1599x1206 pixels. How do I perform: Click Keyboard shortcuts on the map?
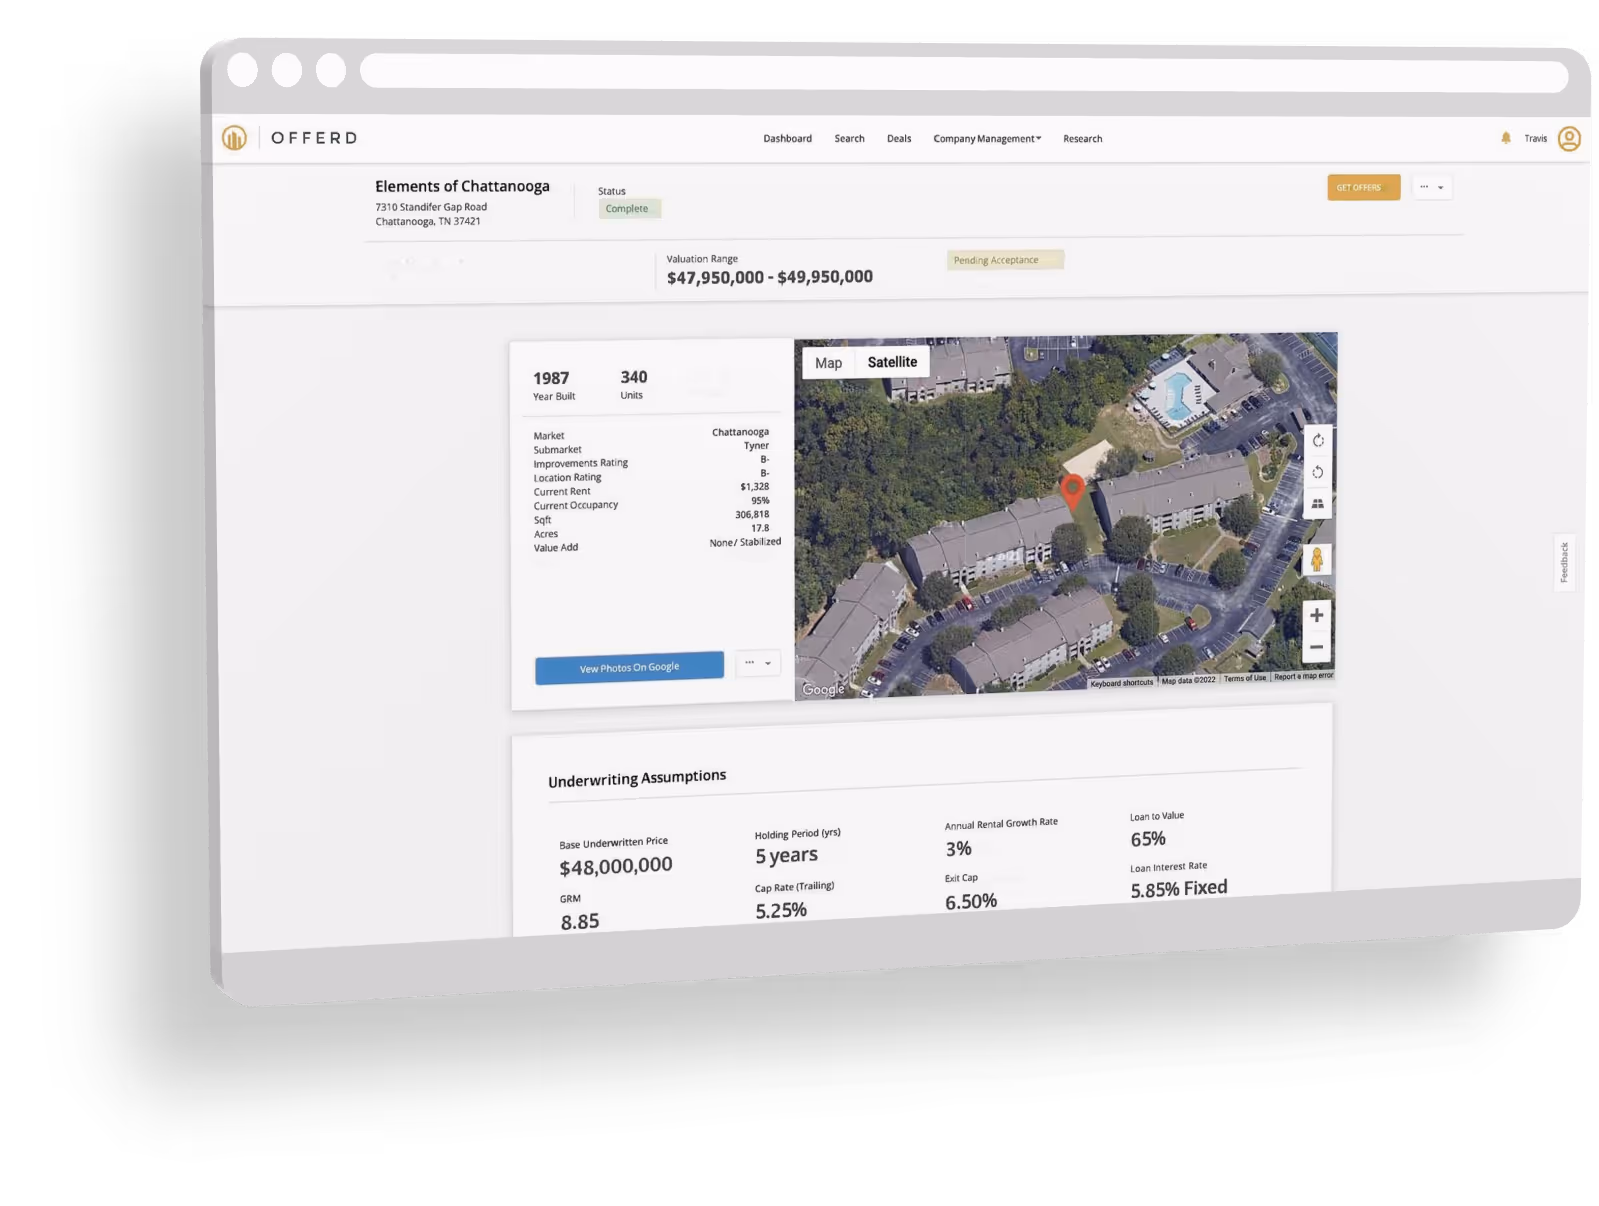point(1122,683)
